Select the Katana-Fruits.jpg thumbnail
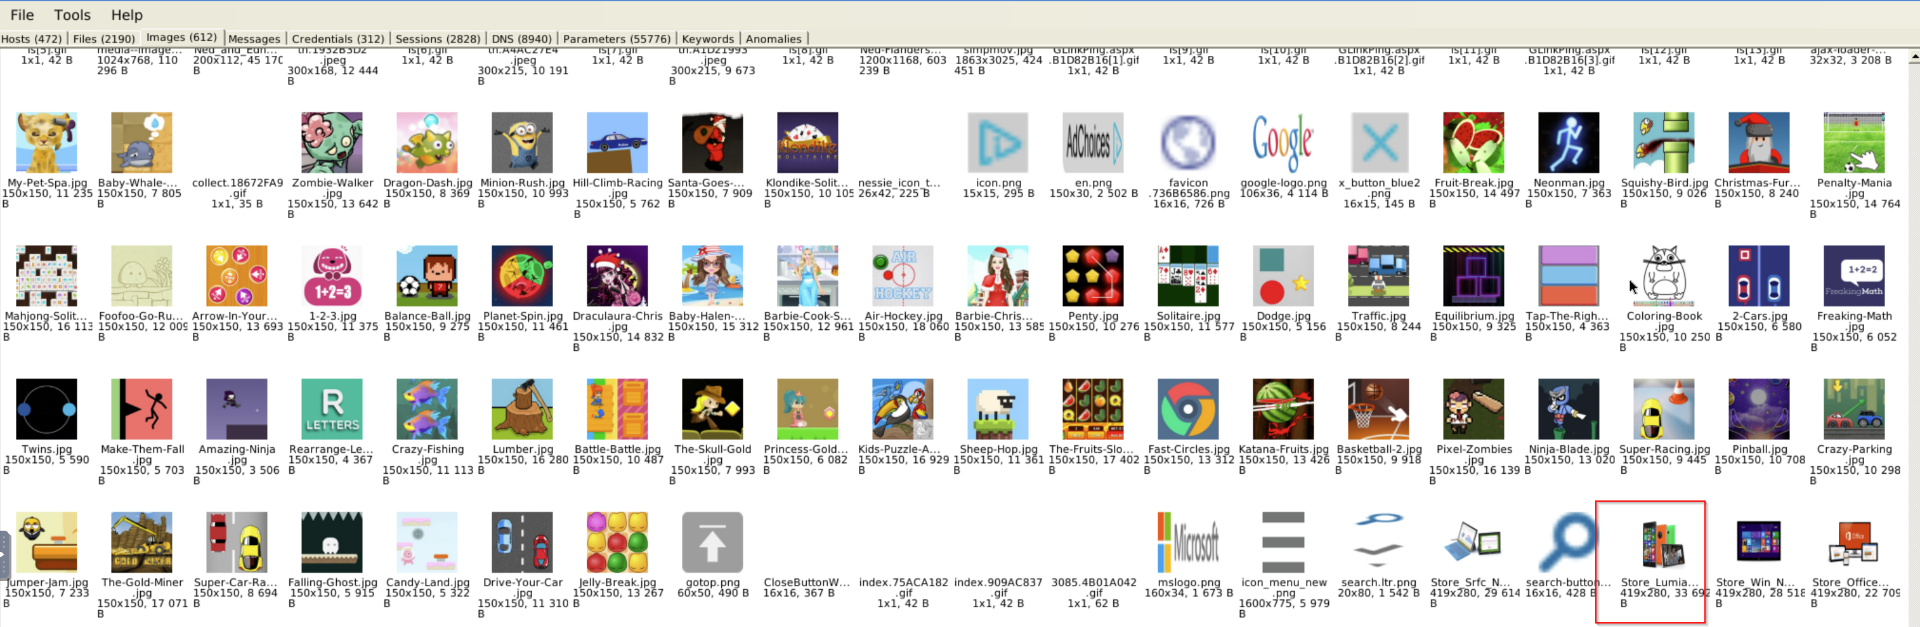 coord(1282,409)
